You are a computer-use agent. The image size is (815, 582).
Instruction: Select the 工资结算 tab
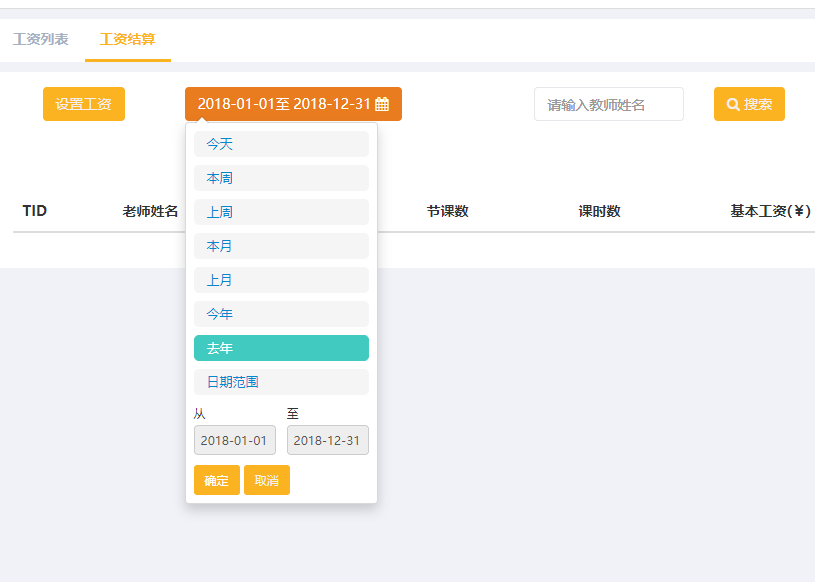[127, 39]
